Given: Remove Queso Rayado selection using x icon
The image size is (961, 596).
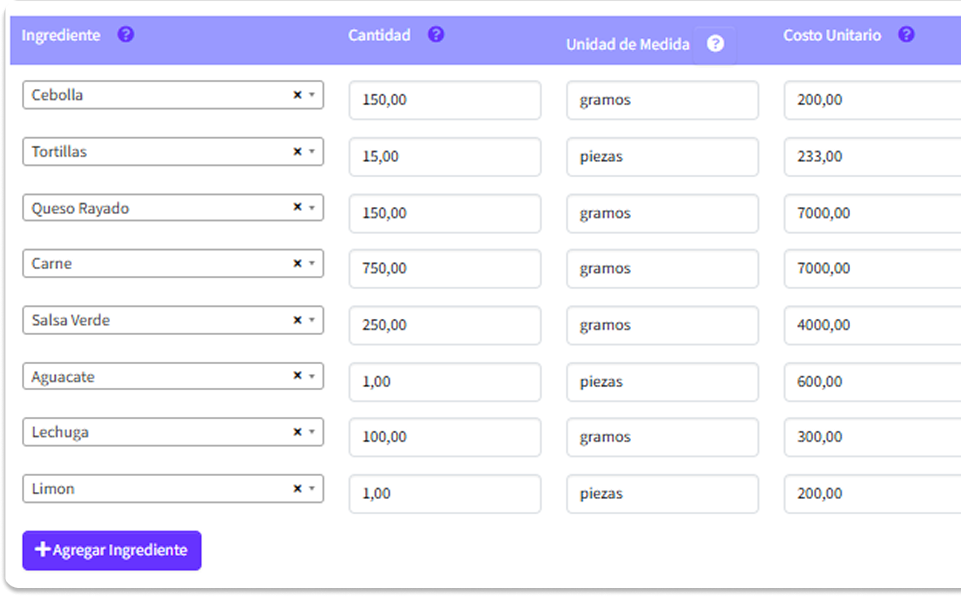Looking at the screenshot, I should 297,207.
